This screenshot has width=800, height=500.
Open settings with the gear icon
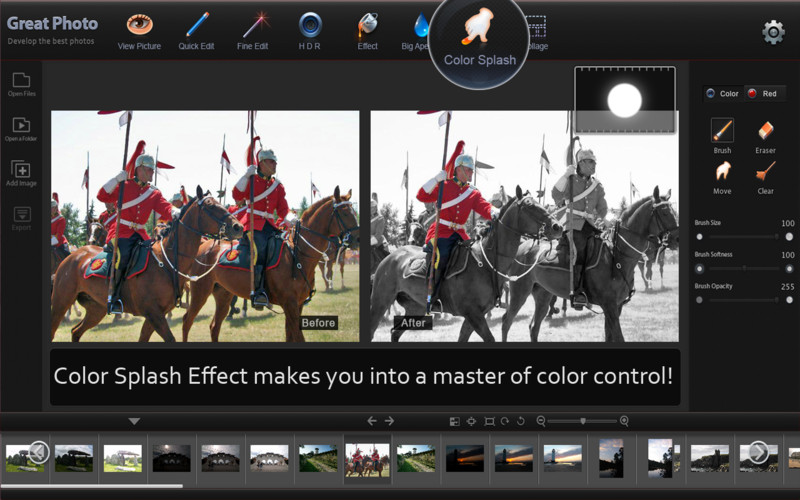pyautogui.click(x=773, y=32)
